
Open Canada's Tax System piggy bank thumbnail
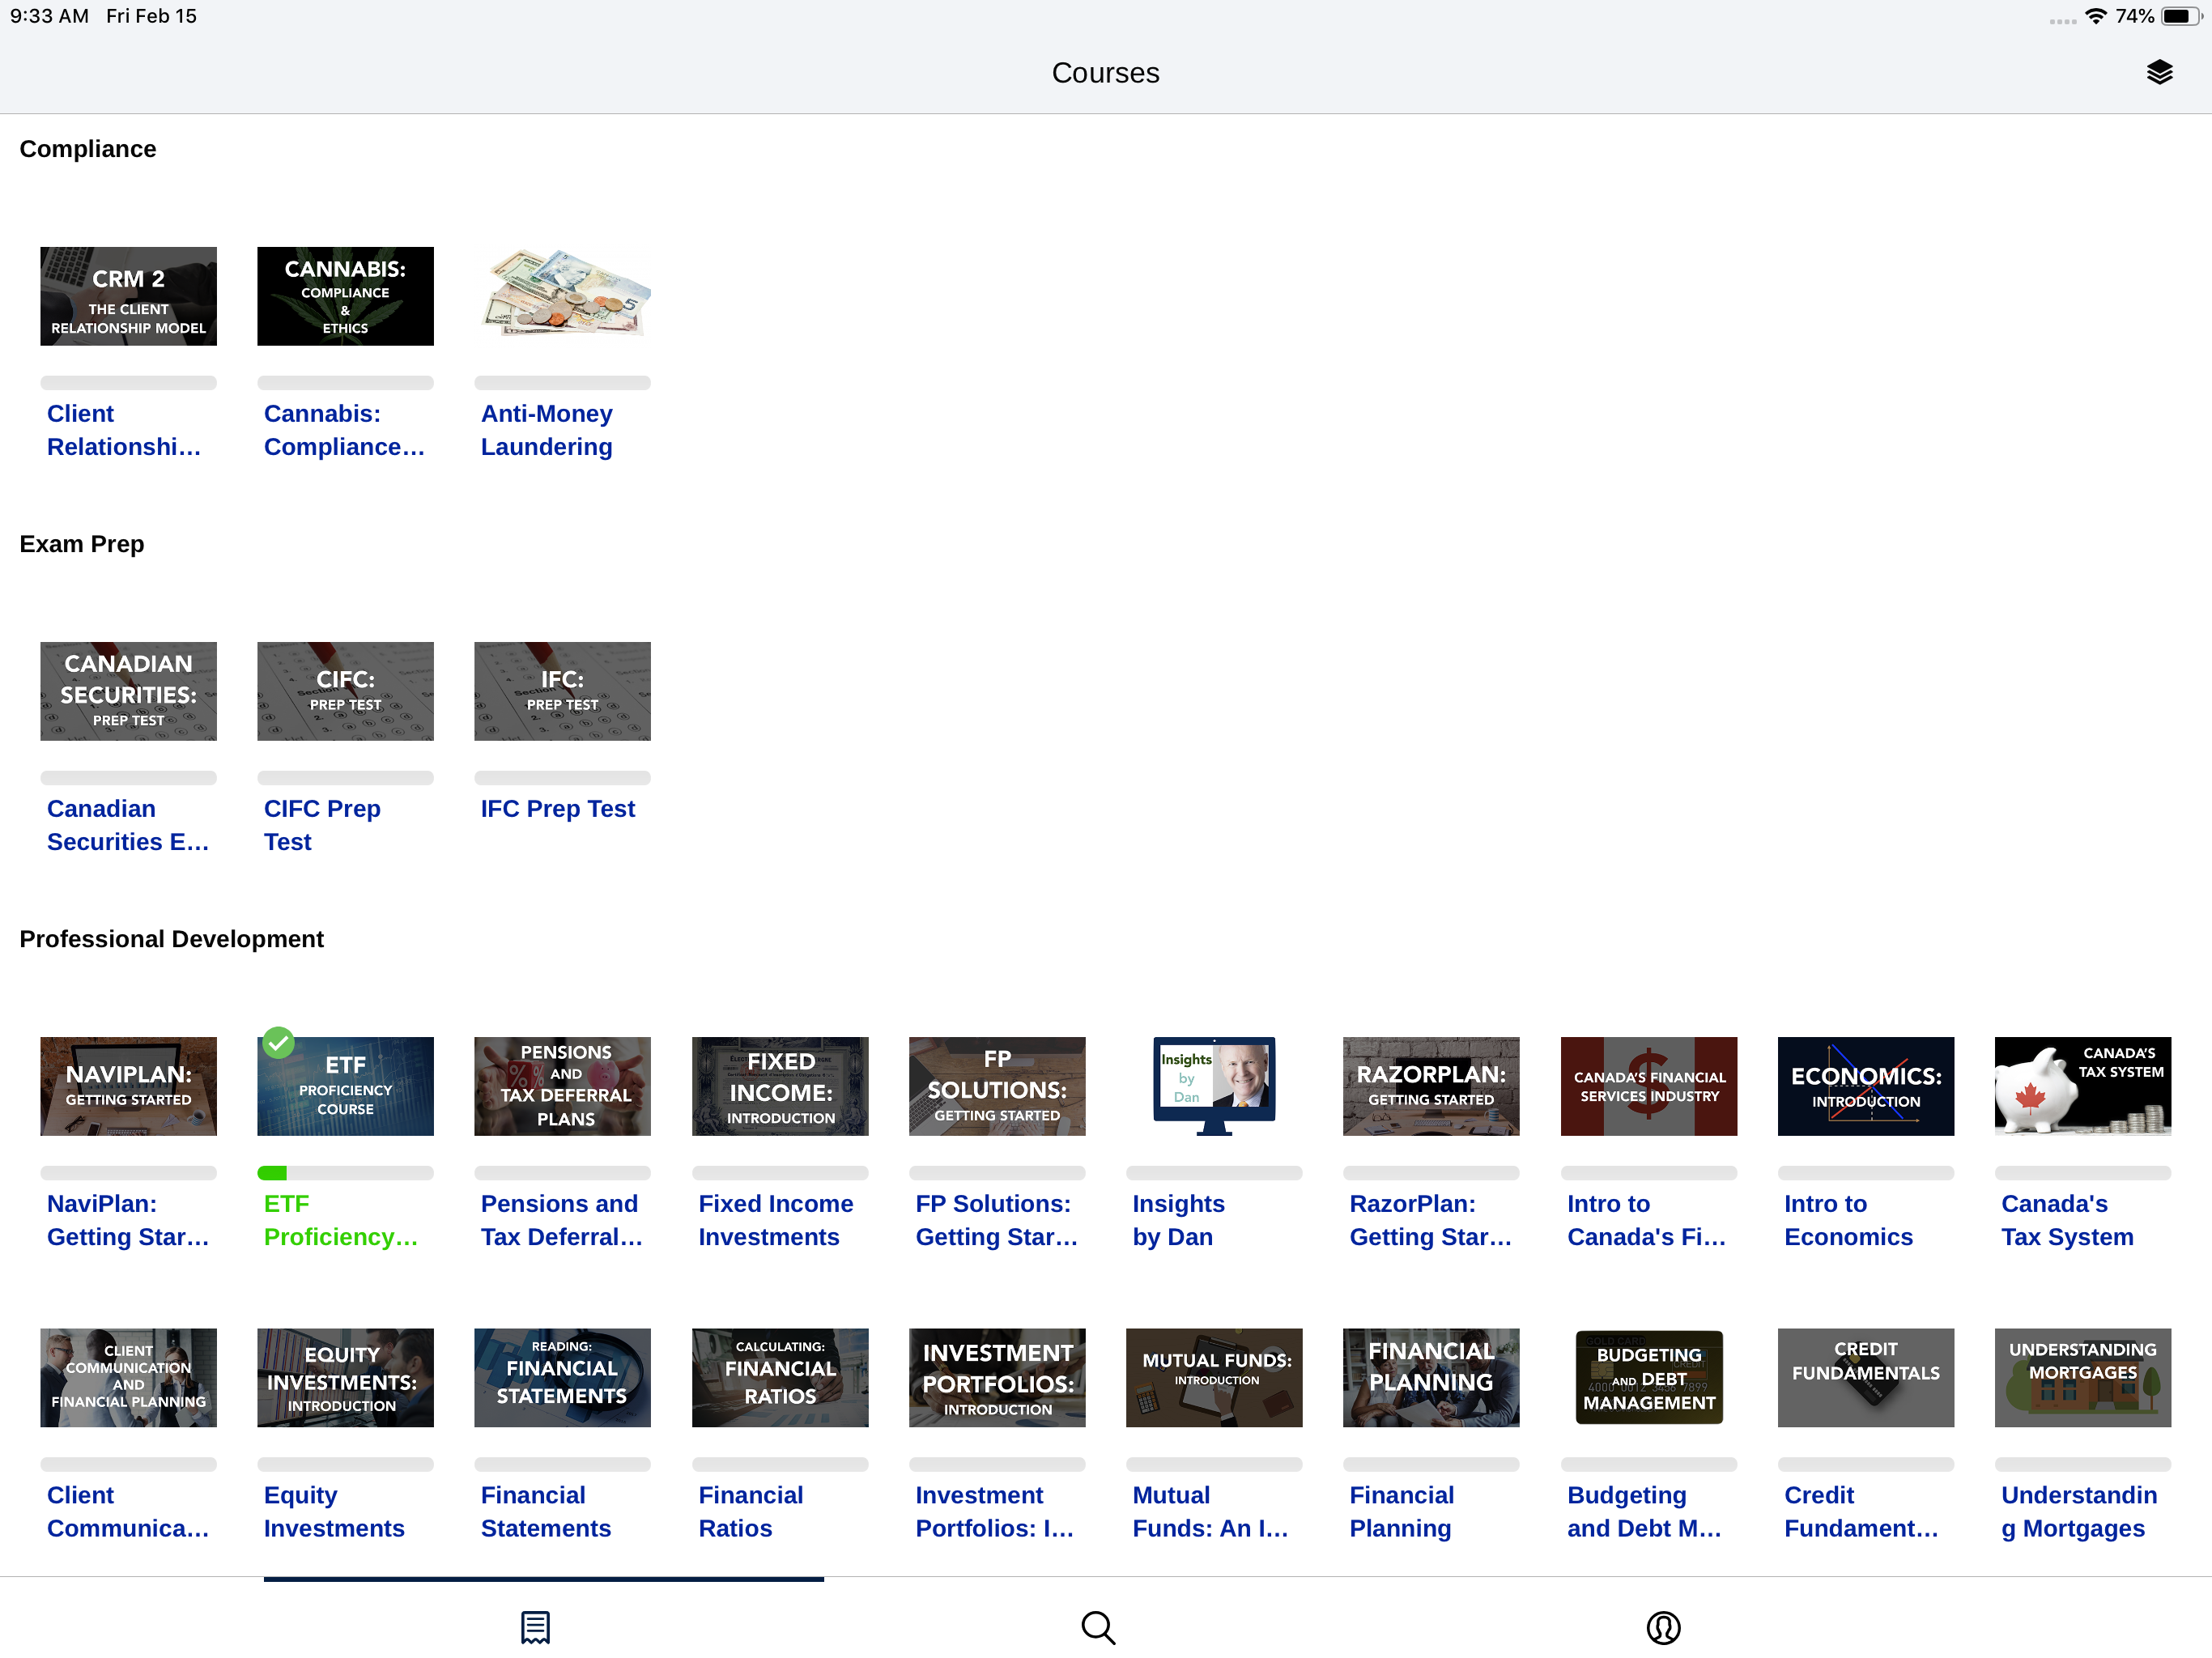click(2082, 1086)
